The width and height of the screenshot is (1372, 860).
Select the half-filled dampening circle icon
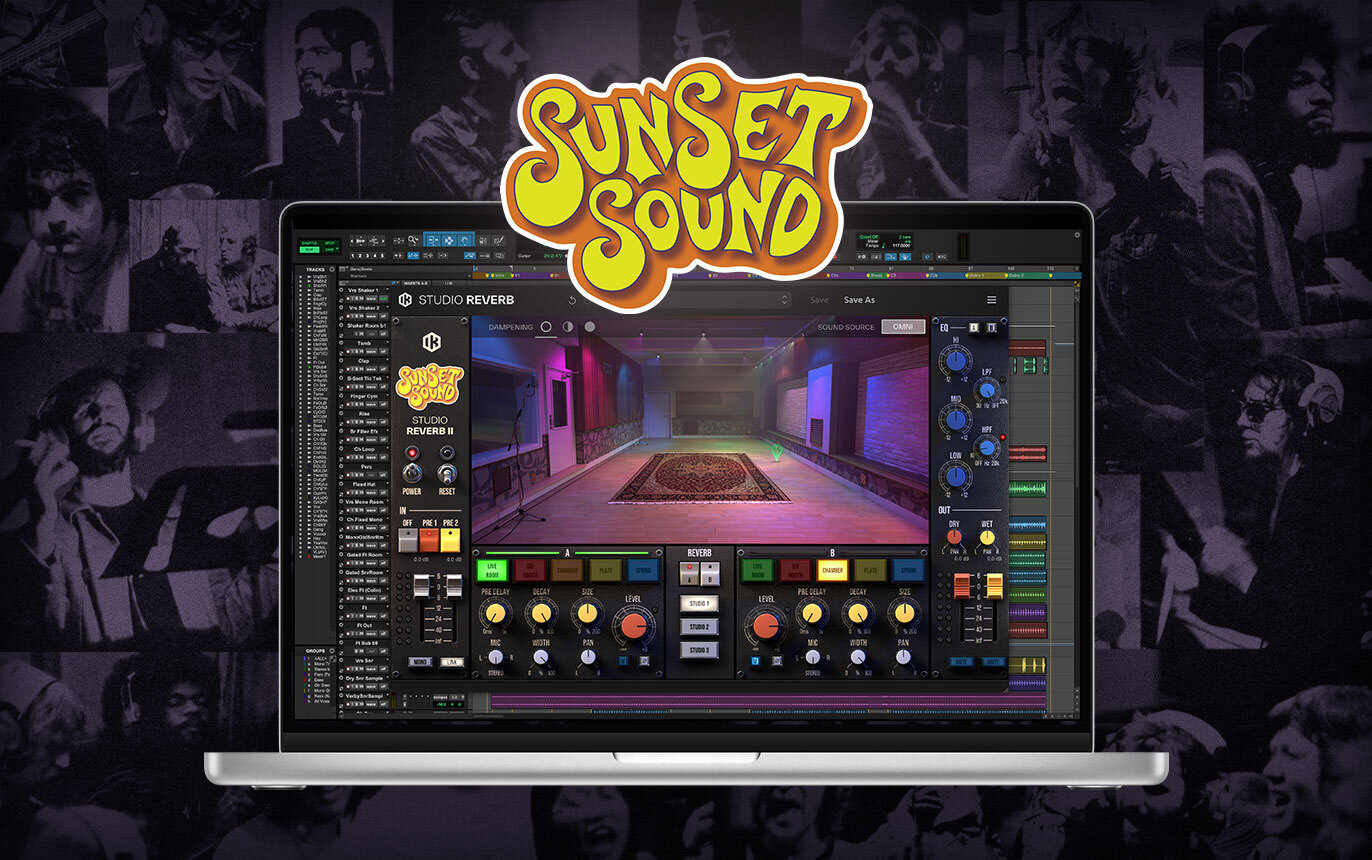568,327
